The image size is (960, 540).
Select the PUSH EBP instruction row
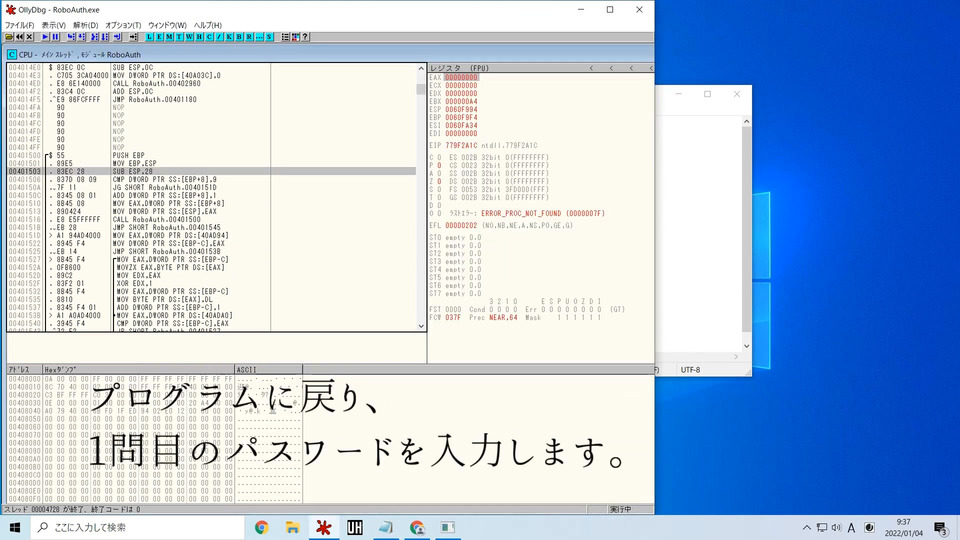[211, 156]
